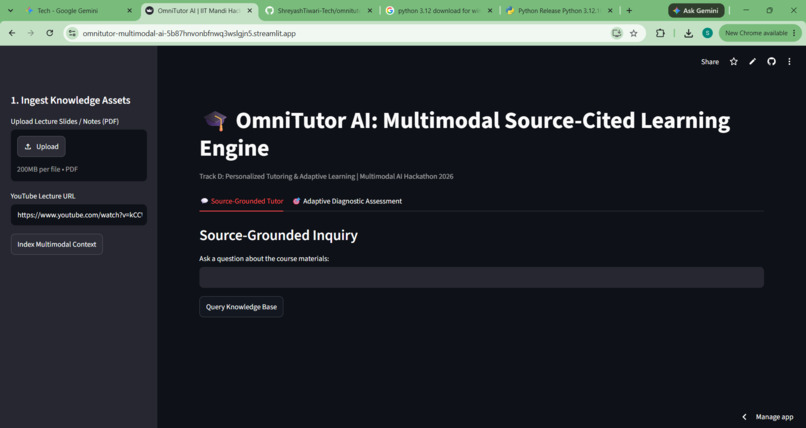The height and width of the screenshot is (428, 806).
Task: Click the YouTube Lecture URL field
Action: coord(79,215)
